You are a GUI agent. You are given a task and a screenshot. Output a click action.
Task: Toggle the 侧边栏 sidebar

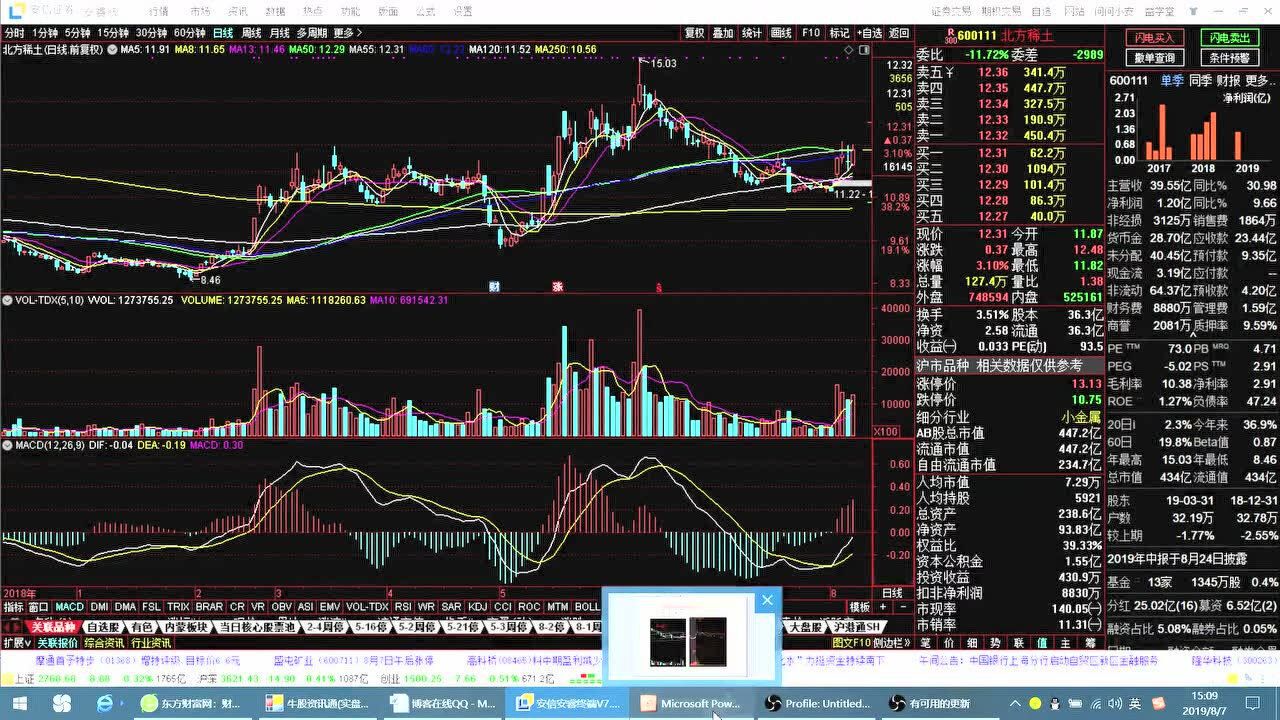[x=893, y=643]
